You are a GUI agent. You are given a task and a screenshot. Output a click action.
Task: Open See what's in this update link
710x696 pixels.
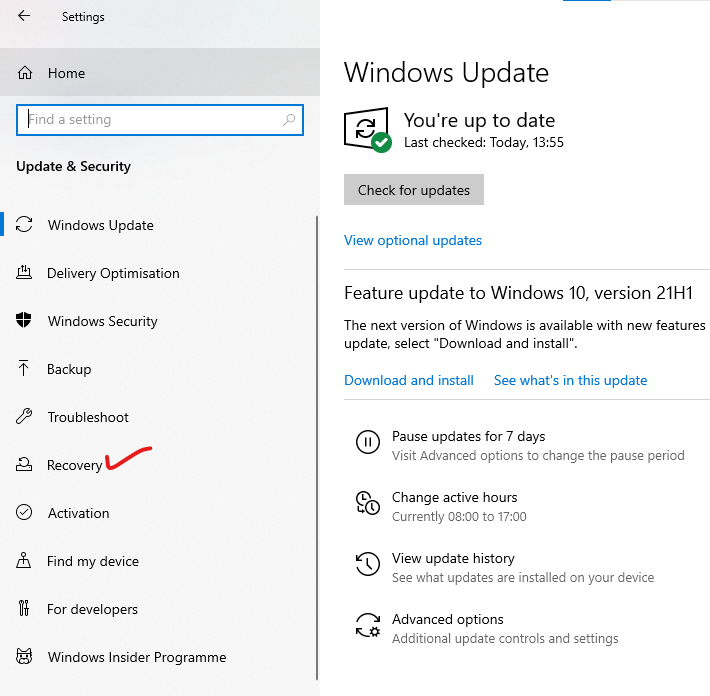[570, 380]
